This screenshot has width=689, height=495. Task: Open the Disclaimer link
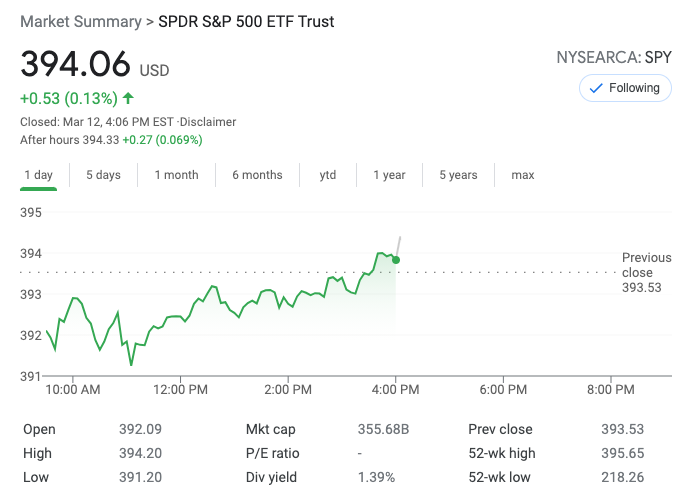(208, 122)
